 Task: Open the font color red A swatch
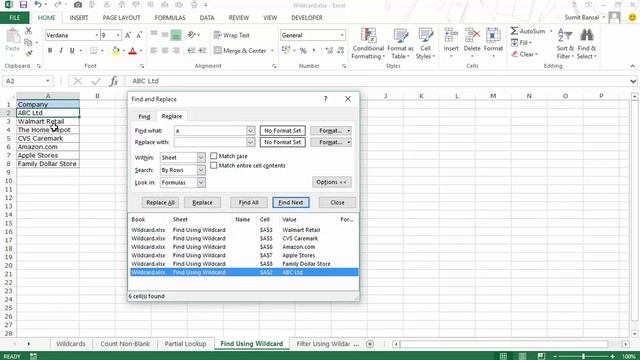click(132, 51)
